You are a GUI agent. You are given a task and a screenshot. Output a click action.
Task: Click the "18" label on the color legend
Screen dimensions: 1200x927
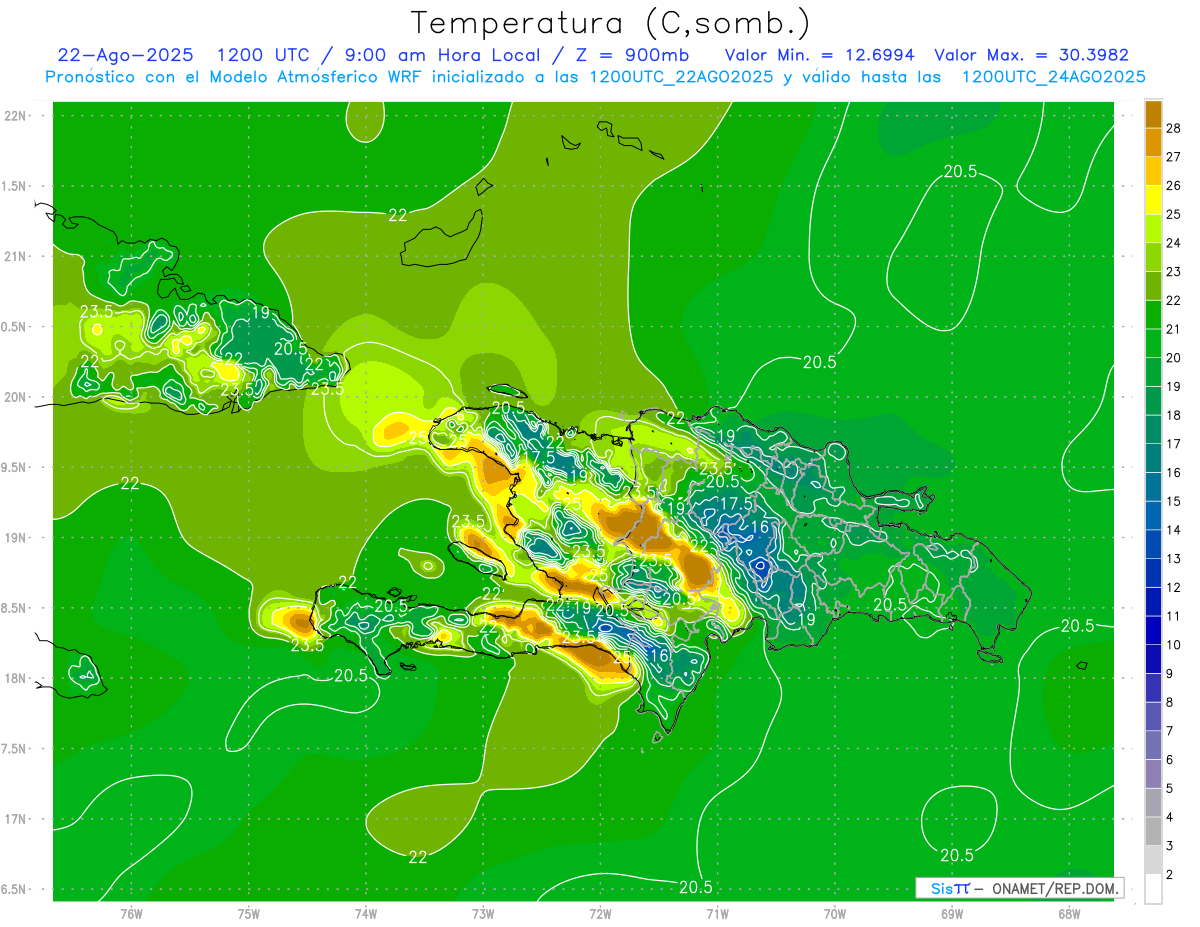1174,415
